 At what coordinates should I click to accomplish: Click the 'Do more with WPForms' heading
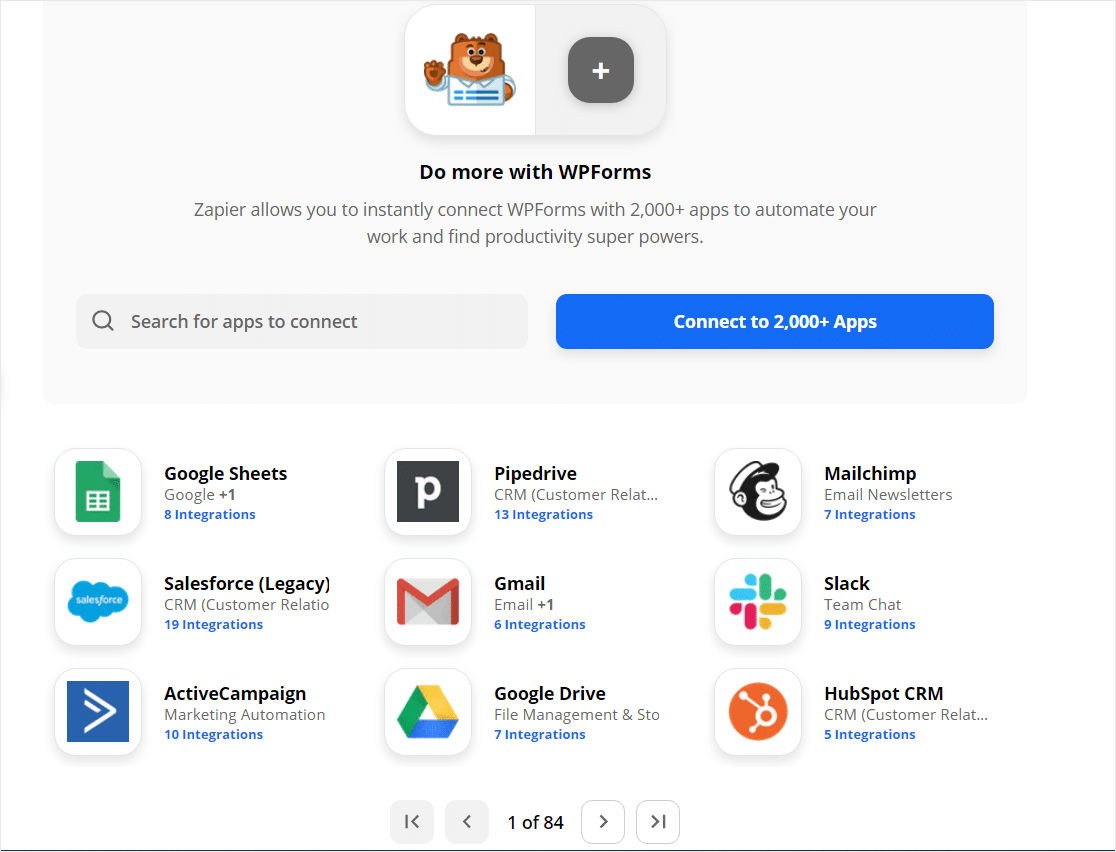[535, 172]
